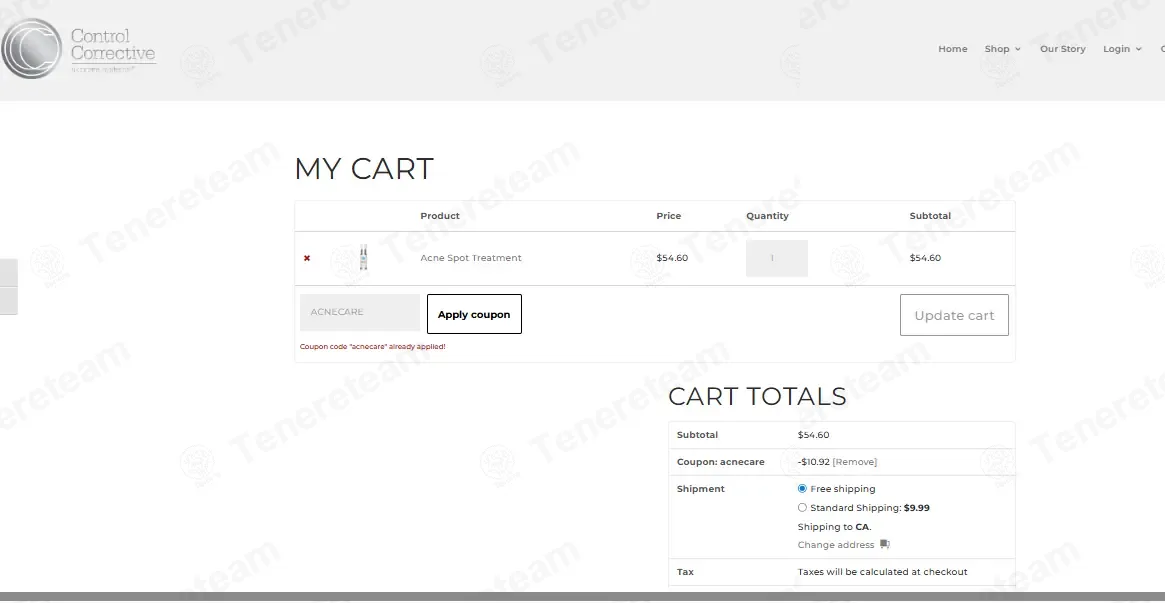Click the Price column header
This screenshot has width=1165, height=603.
pyautogui.click(x=669, y=216)
